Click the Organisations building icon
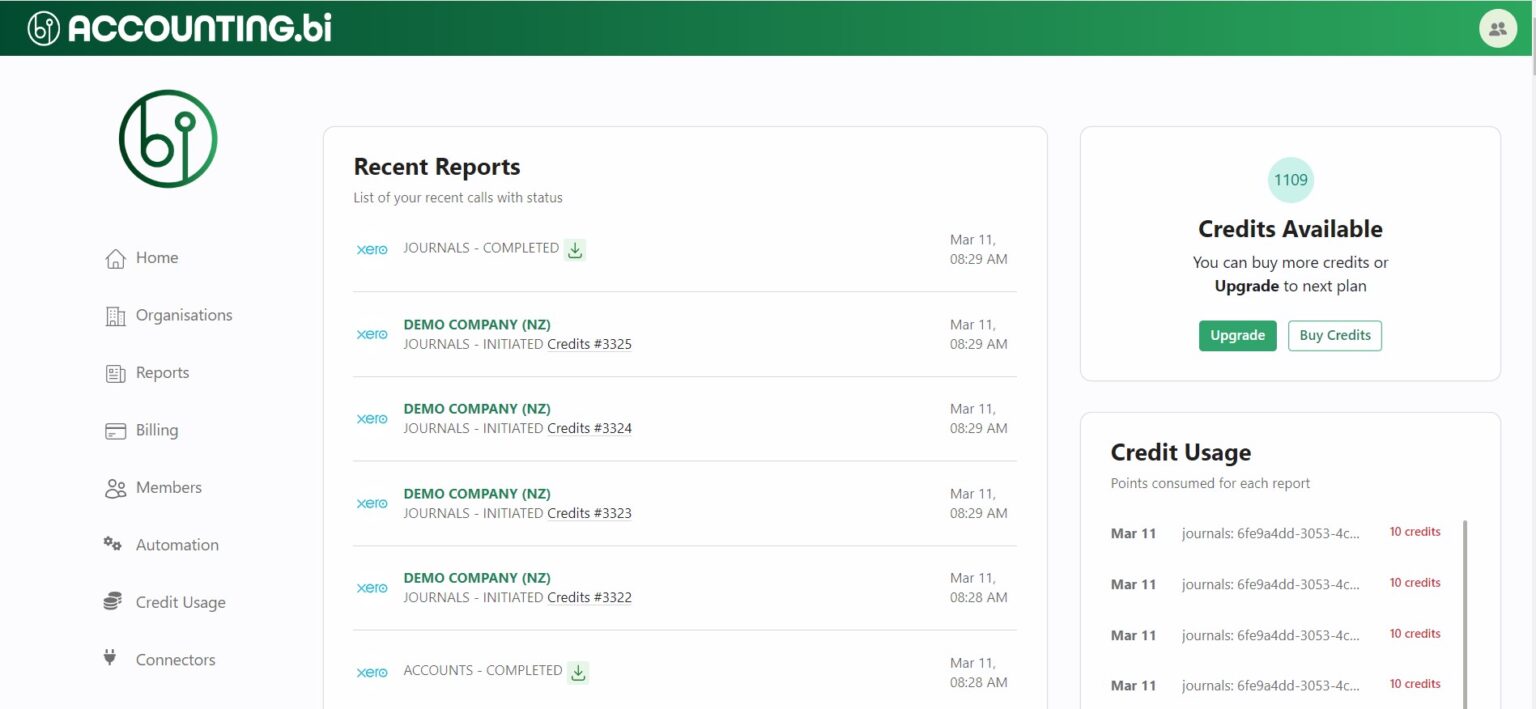 coord(115,315)
